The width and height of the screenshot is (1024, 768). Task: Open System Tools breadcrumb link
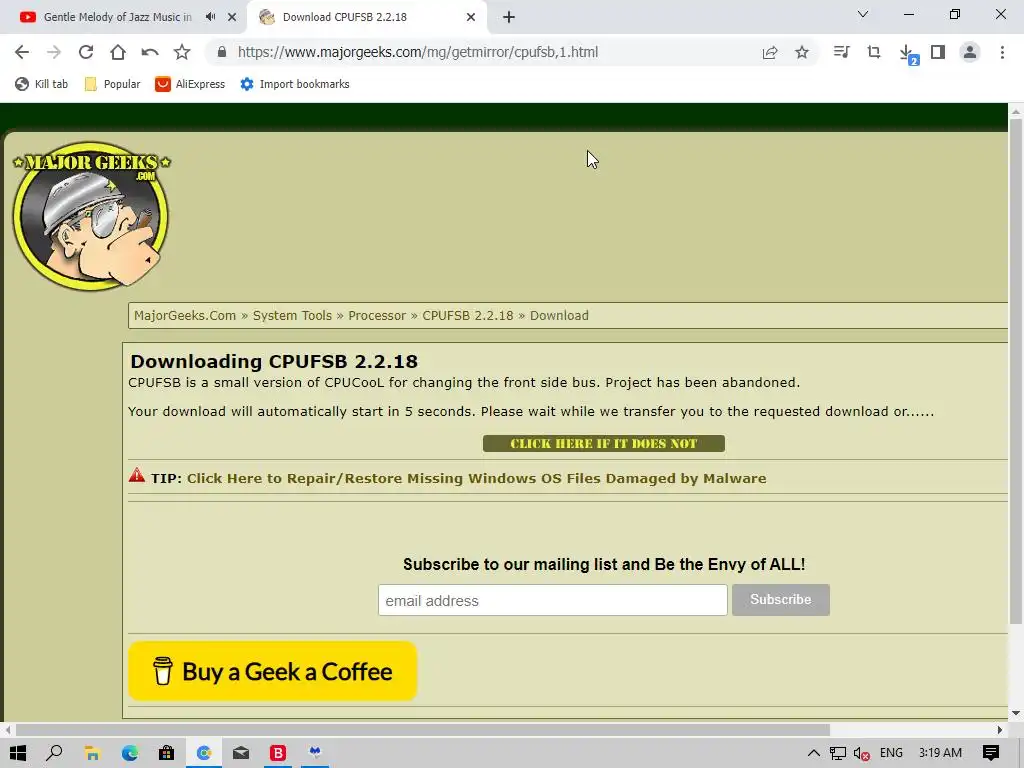click(x=292, y=315)
